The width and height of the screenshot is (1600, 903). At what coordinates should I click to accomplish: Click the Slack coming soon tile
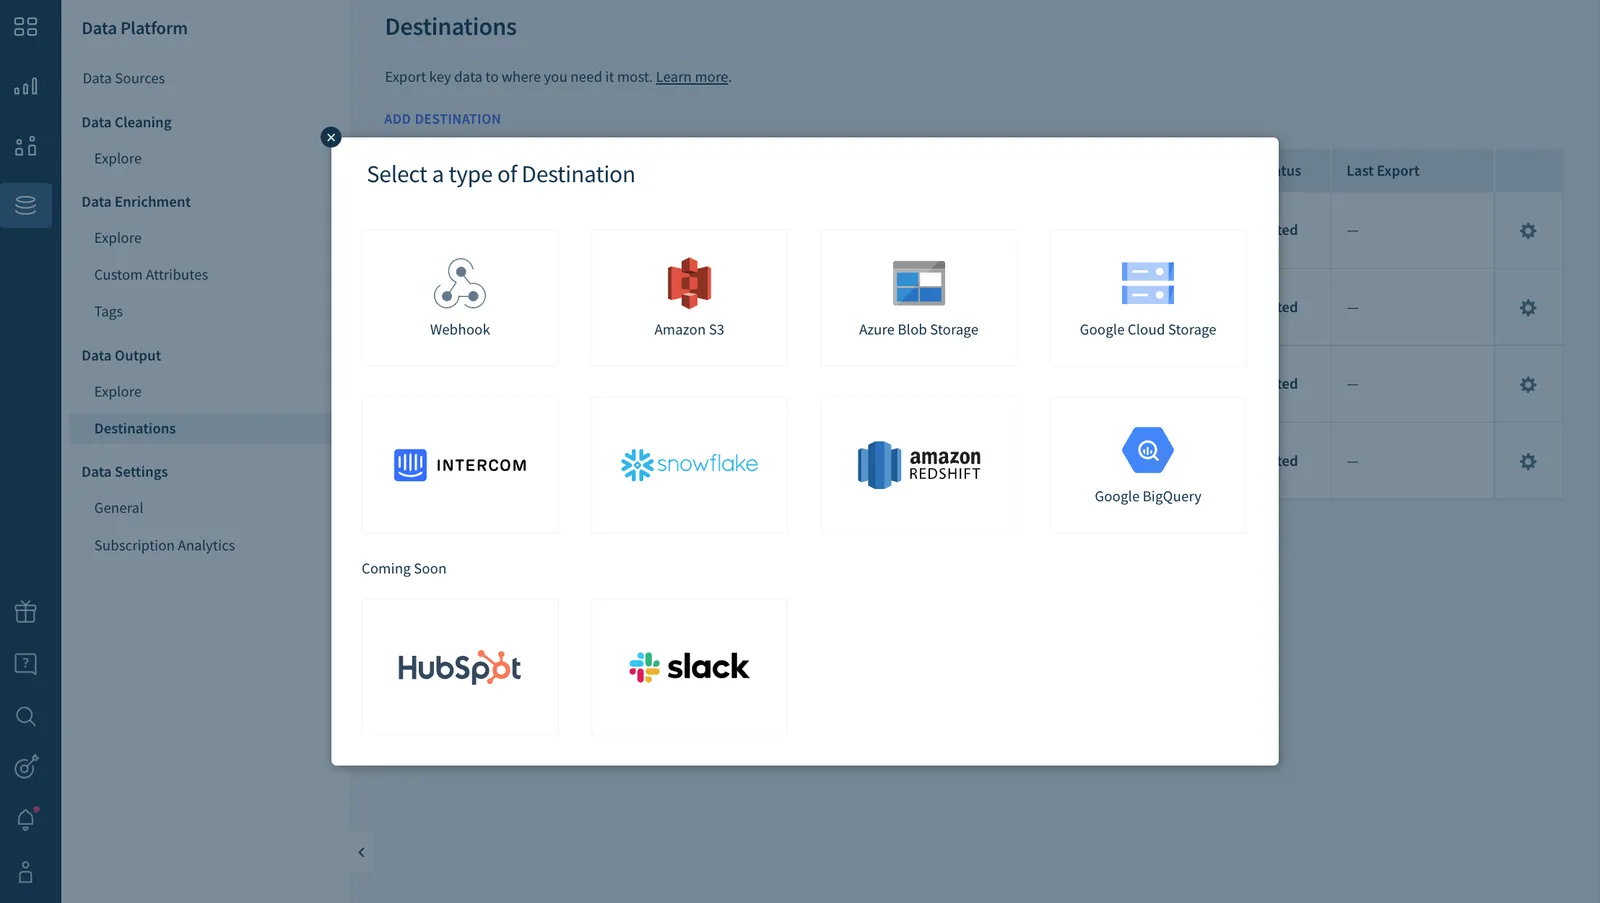point(689,667)
